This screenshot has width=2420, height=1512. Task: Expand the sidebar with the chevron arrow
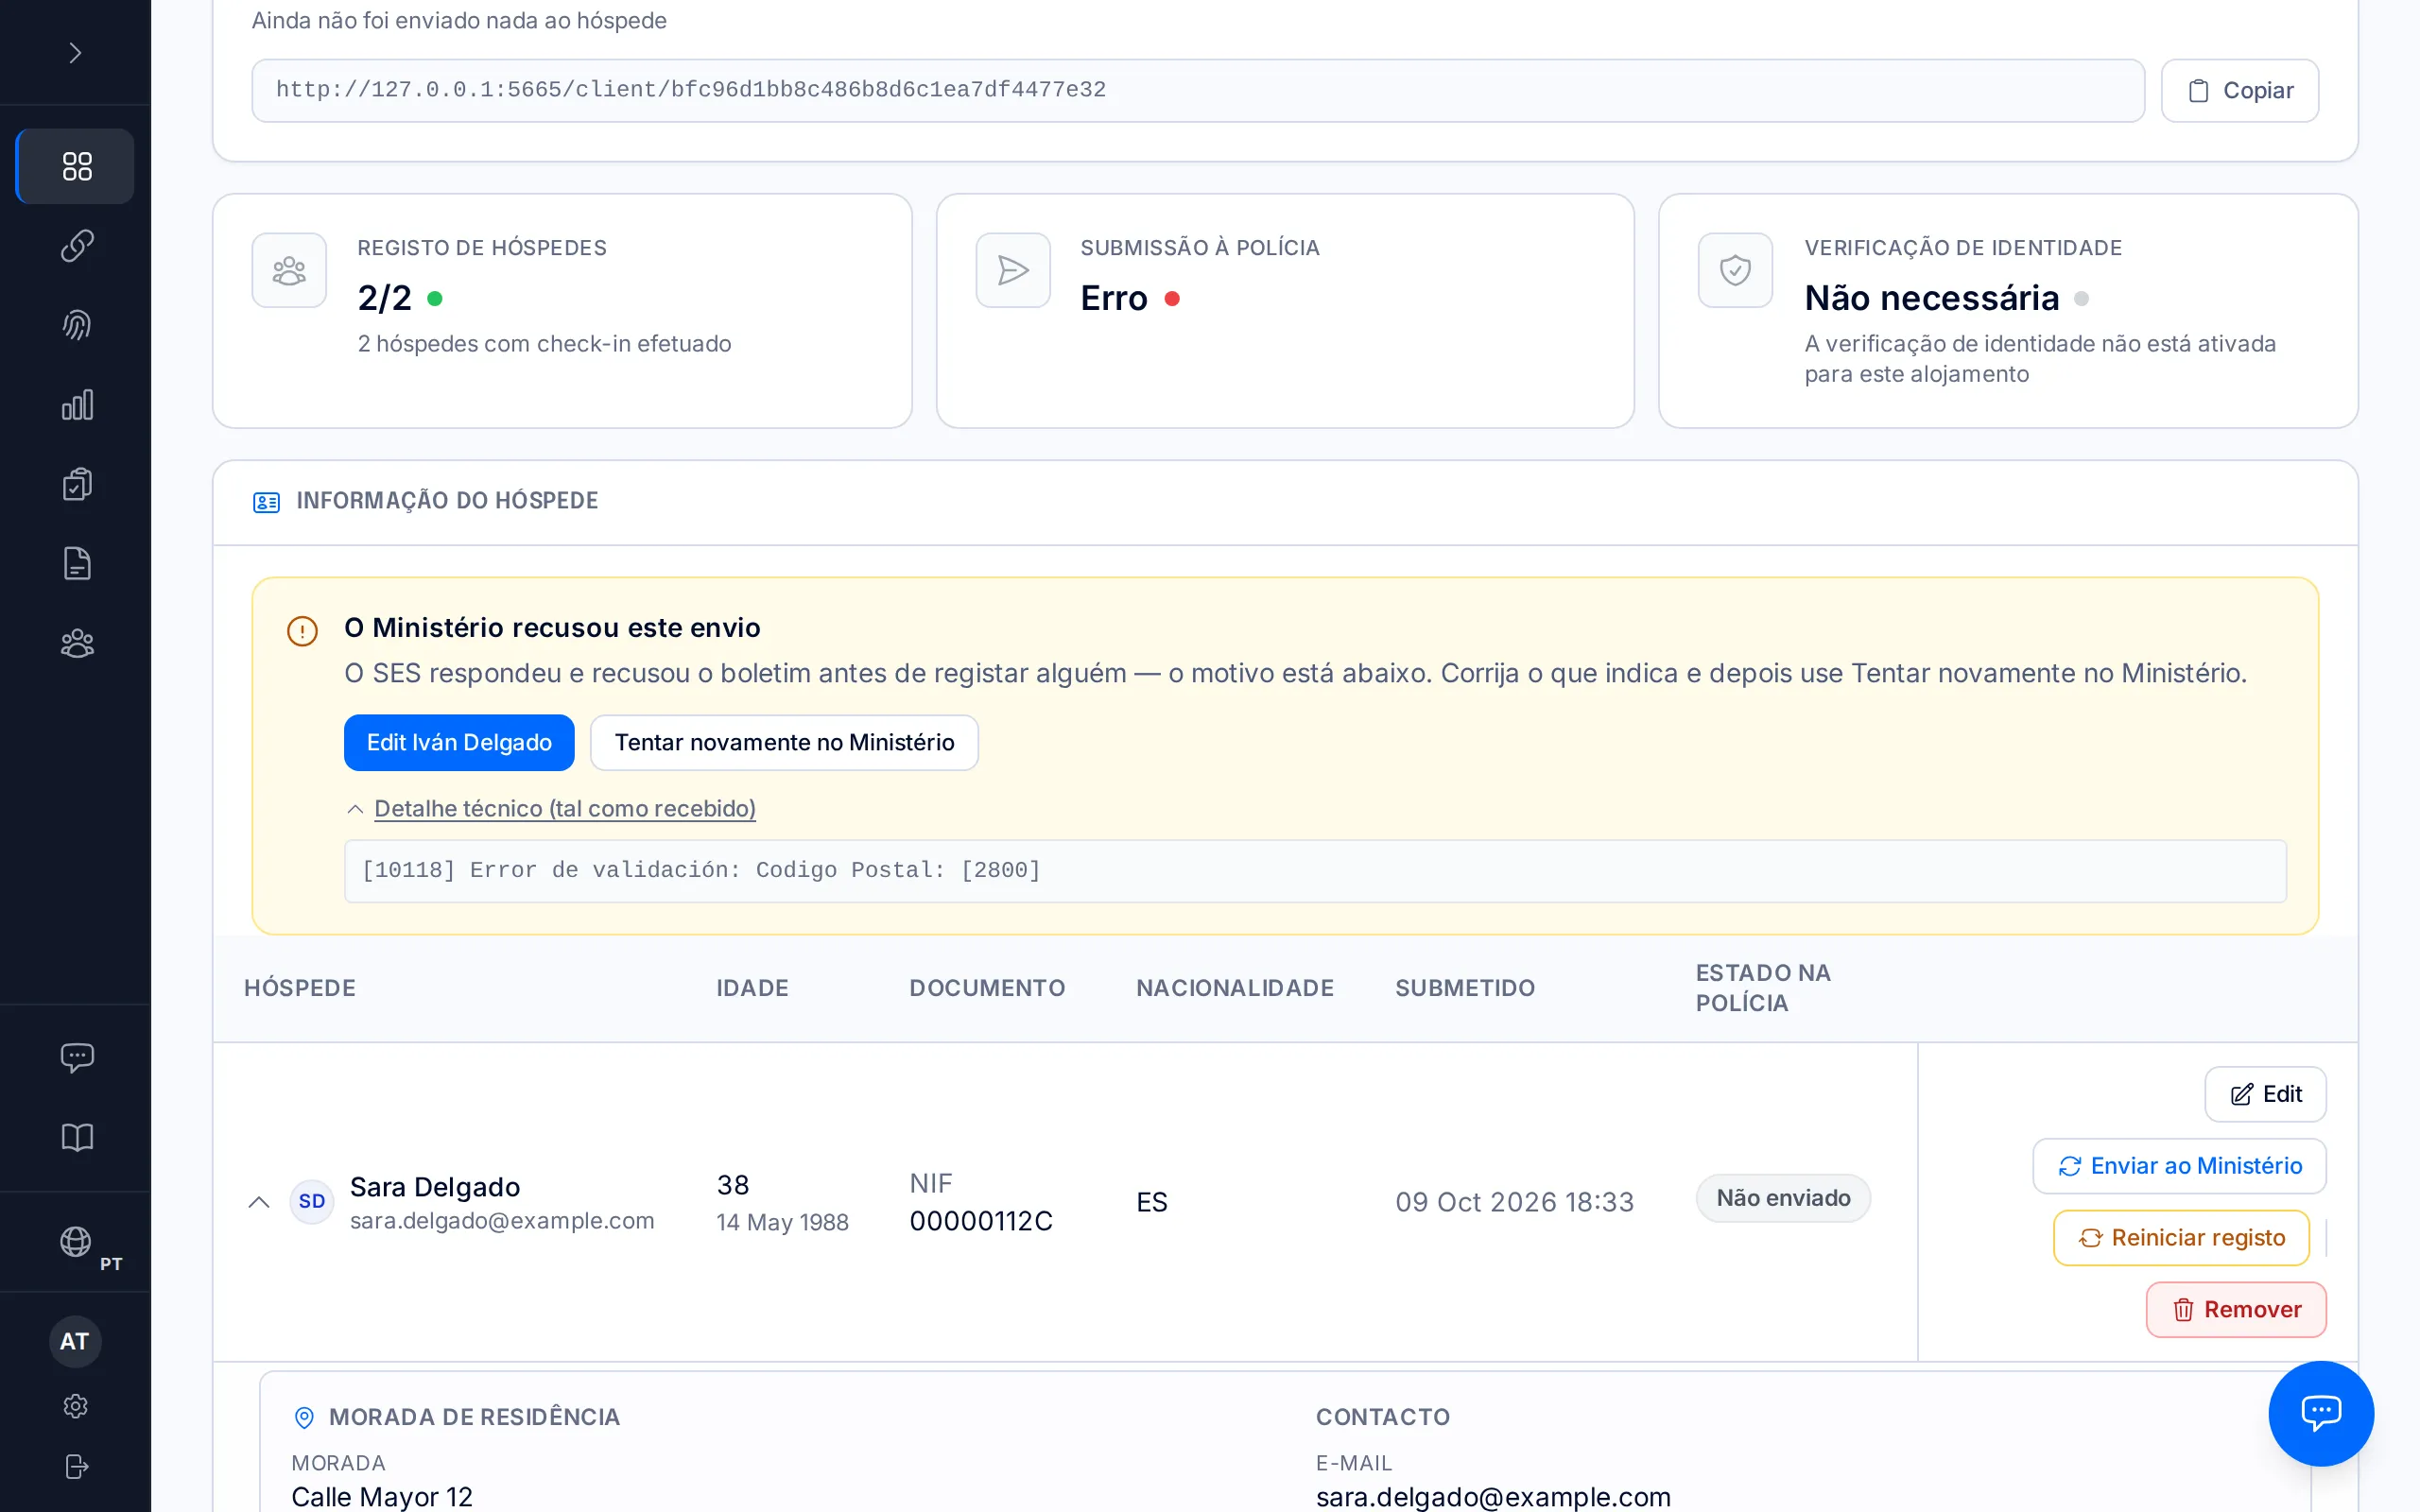point(75,52)
